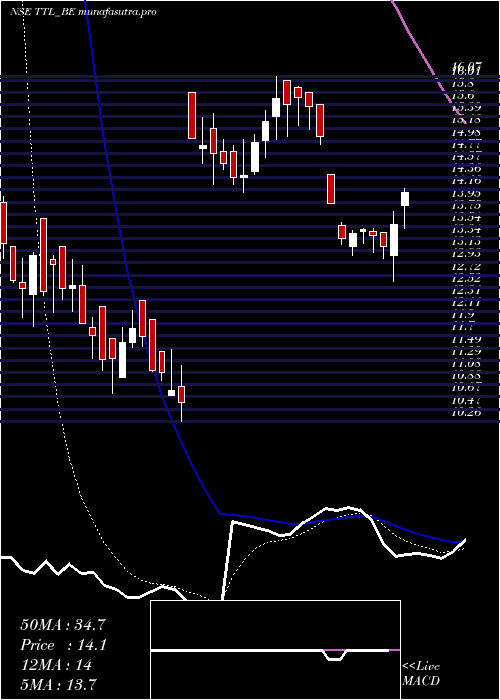Click the 11.49 price axis label
This screenshot has height=700, width=500.
click(x=466, y=340)
